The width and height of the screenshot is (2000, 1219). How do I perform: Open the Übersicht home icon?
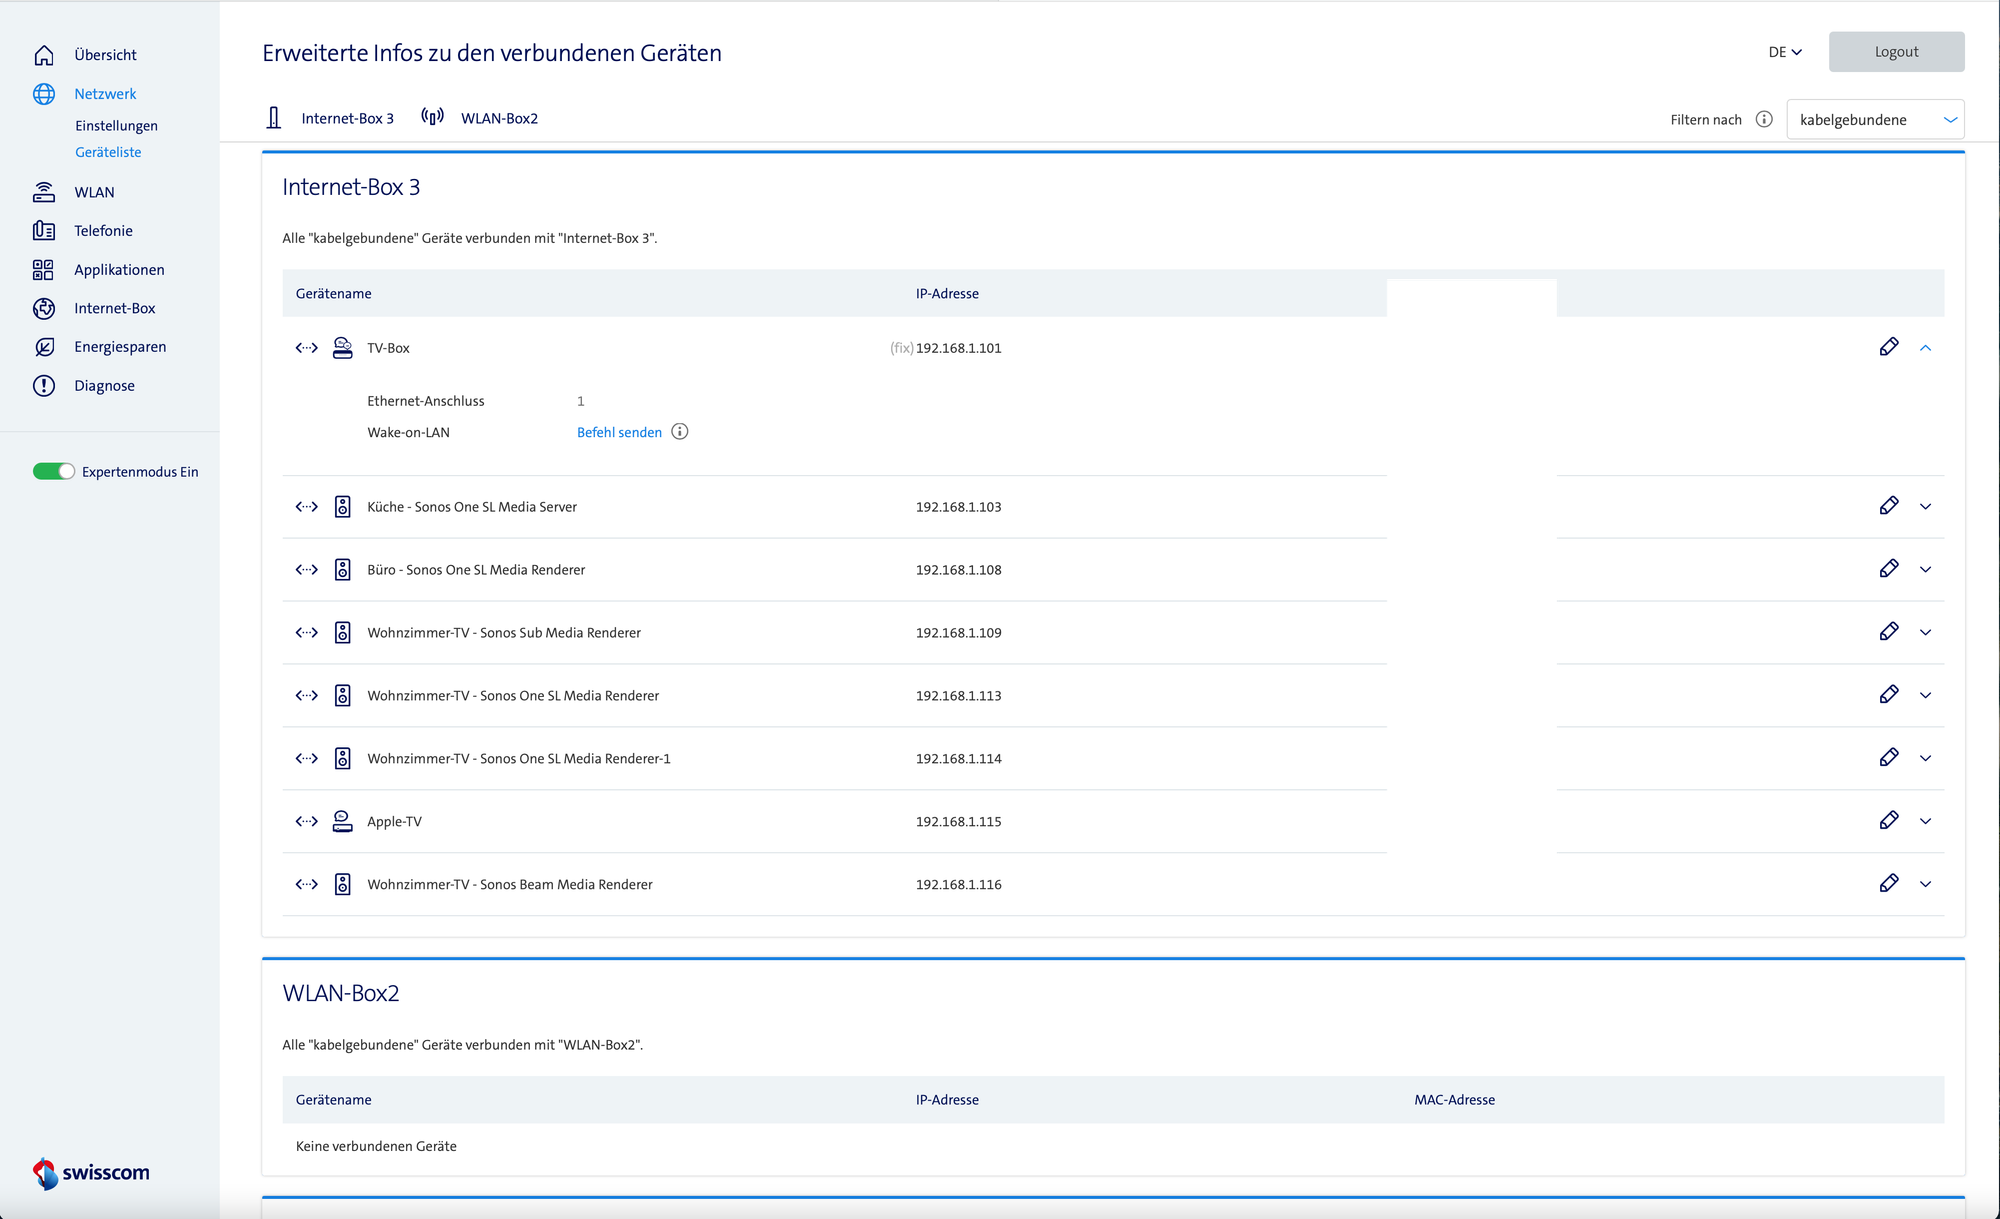click(44, 55)
